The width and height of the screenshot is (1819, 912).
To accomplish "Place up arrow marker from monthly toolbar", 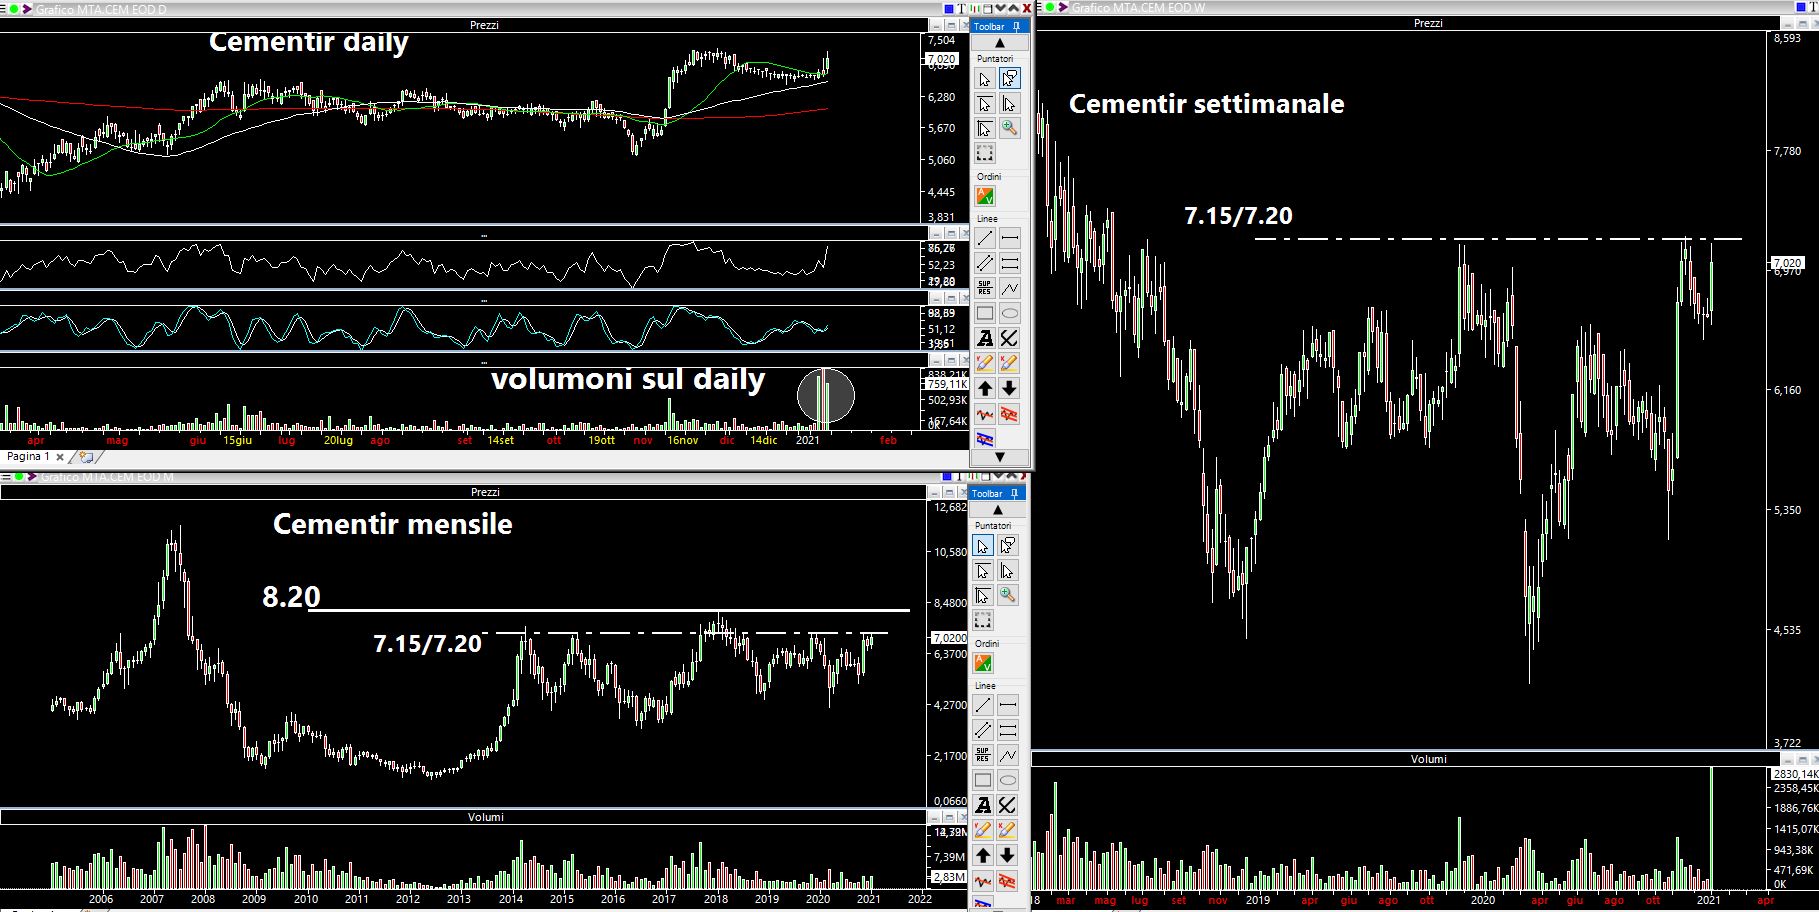I will (x=983, y=855).
